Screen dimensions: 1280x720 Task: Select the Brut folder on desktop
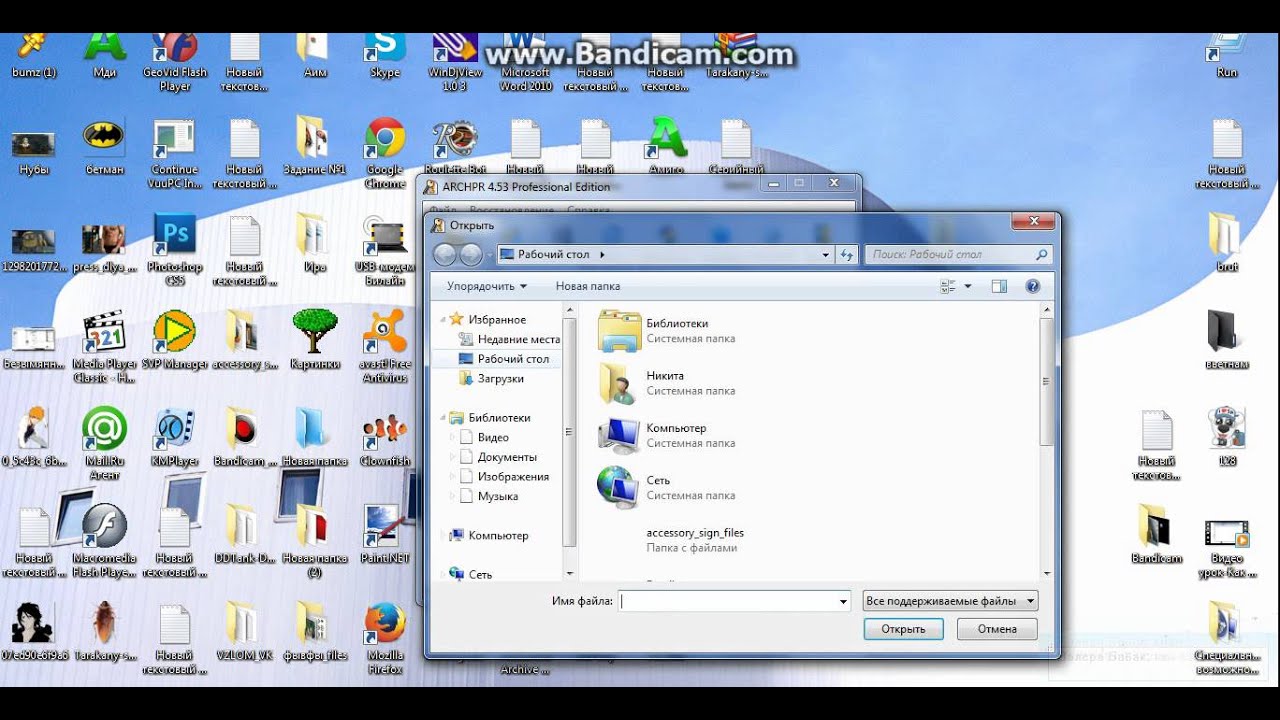[x=1227, y=244]
